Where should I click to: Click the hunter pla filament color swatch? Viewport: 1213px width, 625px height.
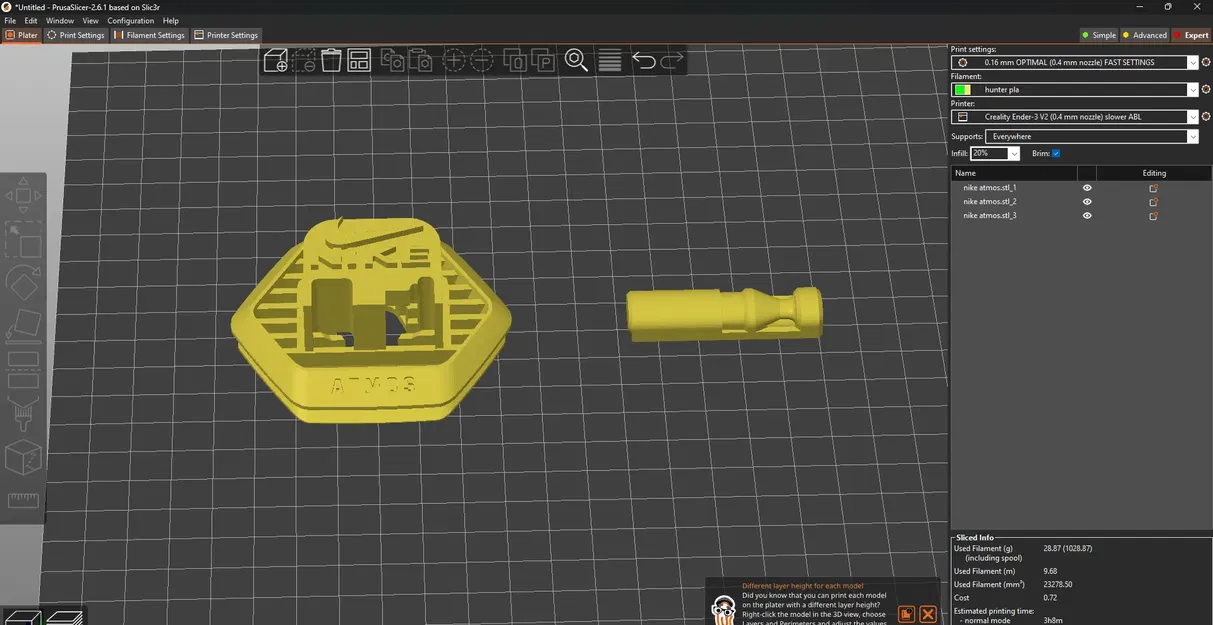tap(962, 89)
